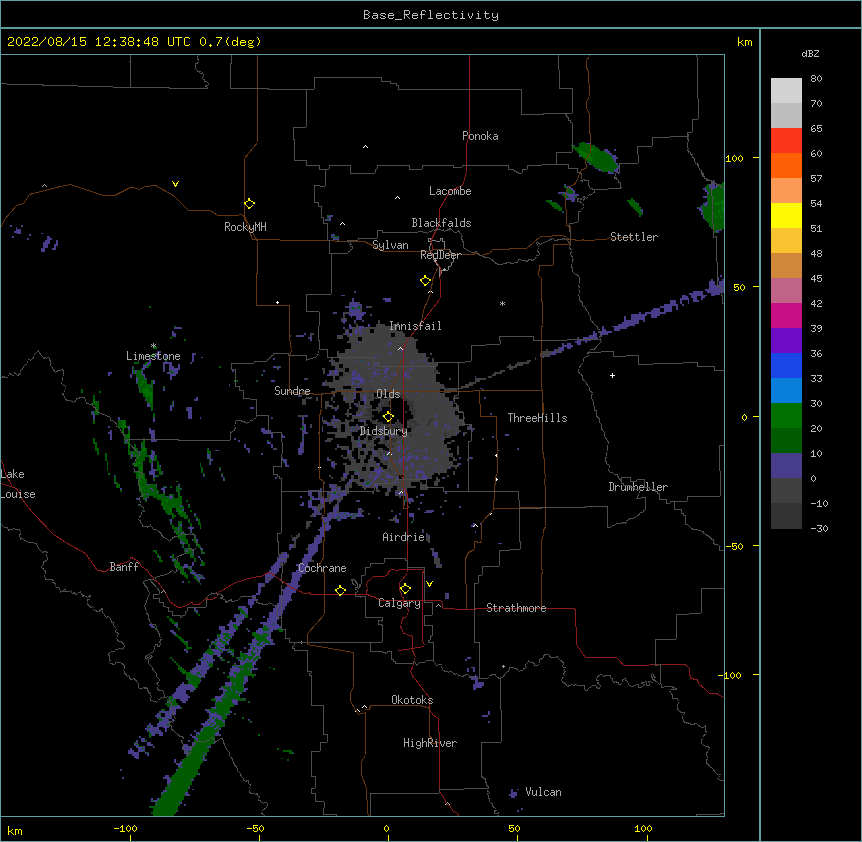Viewport: 862px width, 842px height.
Task: Click the yellow station marker south of RedDeer
Action: [x=426, y=281]
